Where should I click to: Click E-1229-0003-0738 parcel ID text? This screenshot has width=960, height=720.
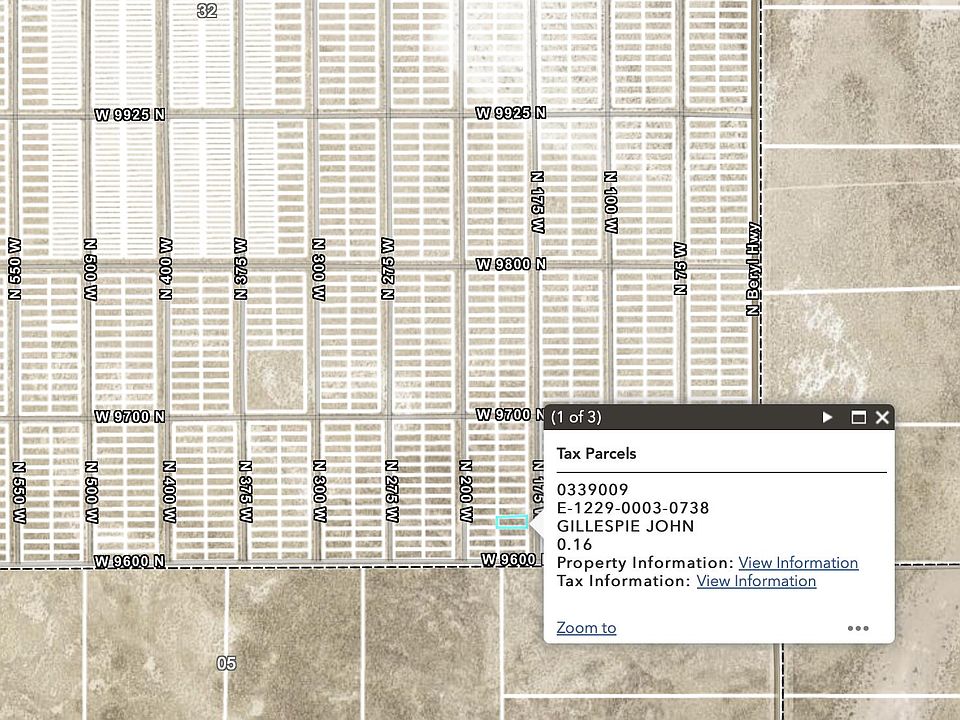tap(632, 508)
